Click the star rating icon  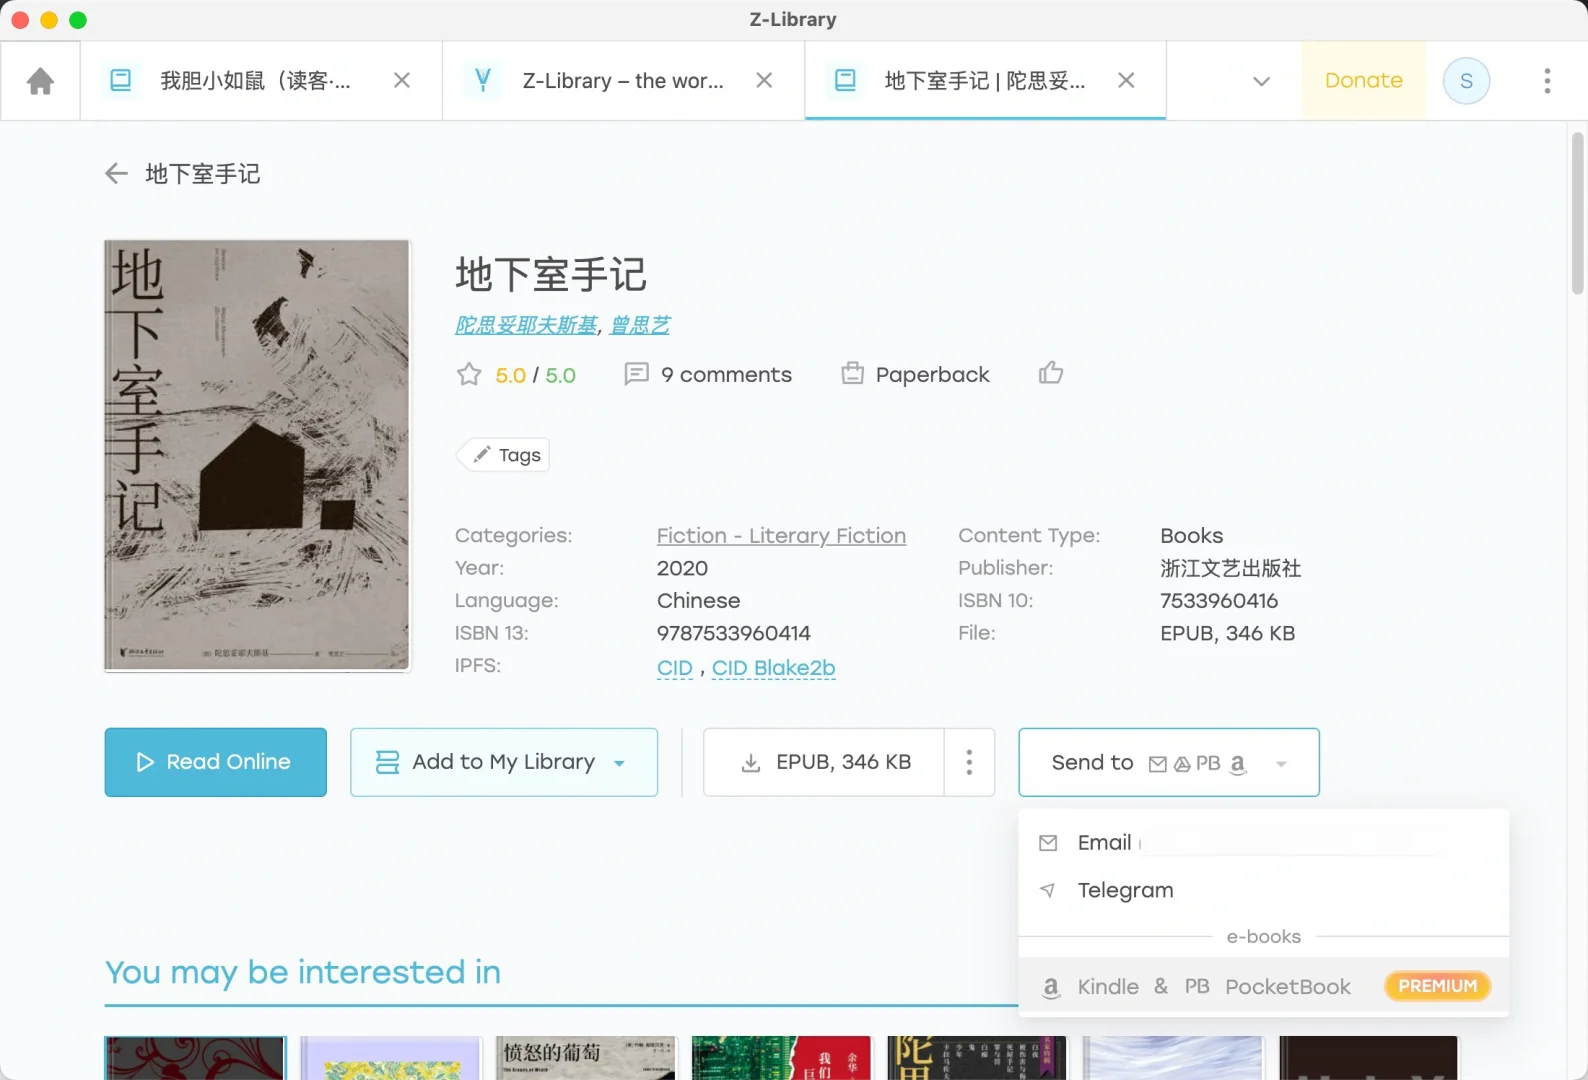coord(469,374)
